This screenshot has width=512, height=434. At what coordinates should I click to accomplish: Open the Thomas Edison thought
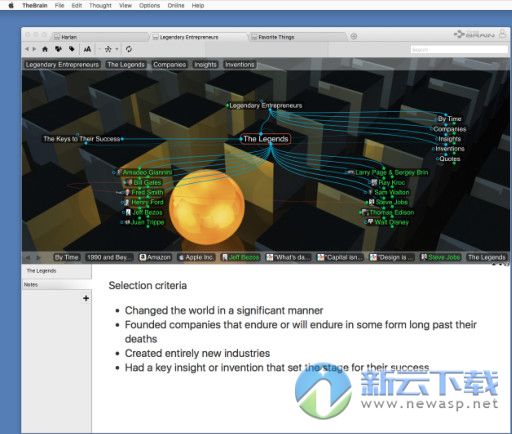392,212
